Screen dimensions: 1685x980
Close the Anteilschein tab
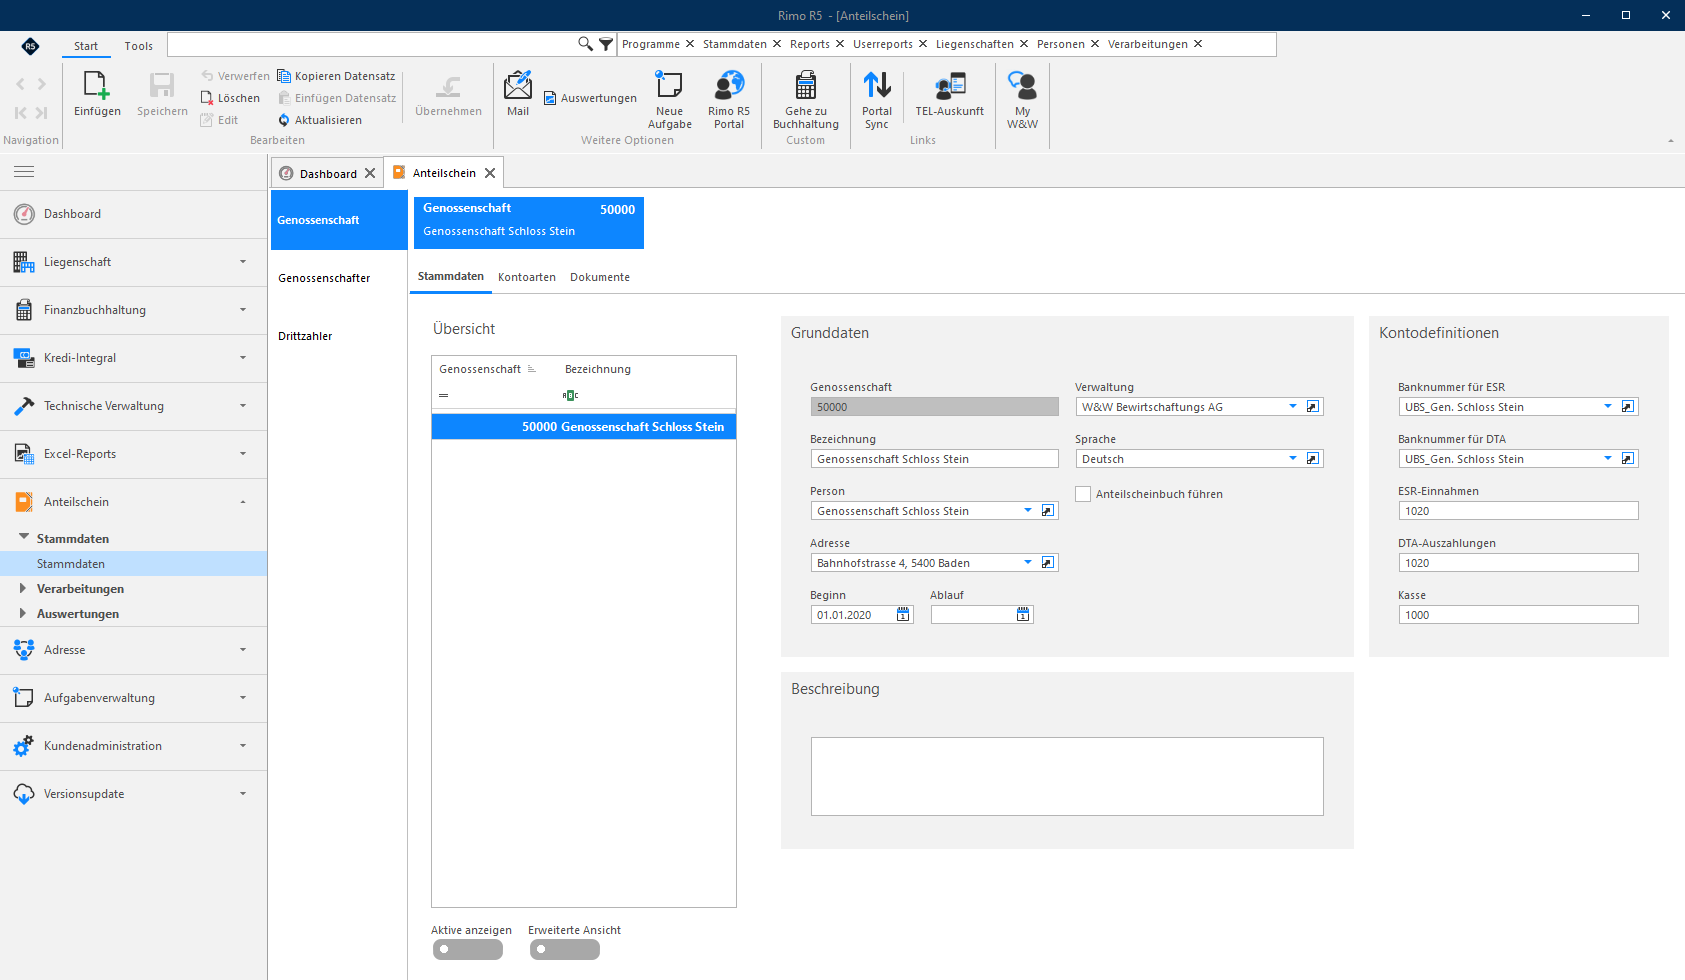pos(490,173)
